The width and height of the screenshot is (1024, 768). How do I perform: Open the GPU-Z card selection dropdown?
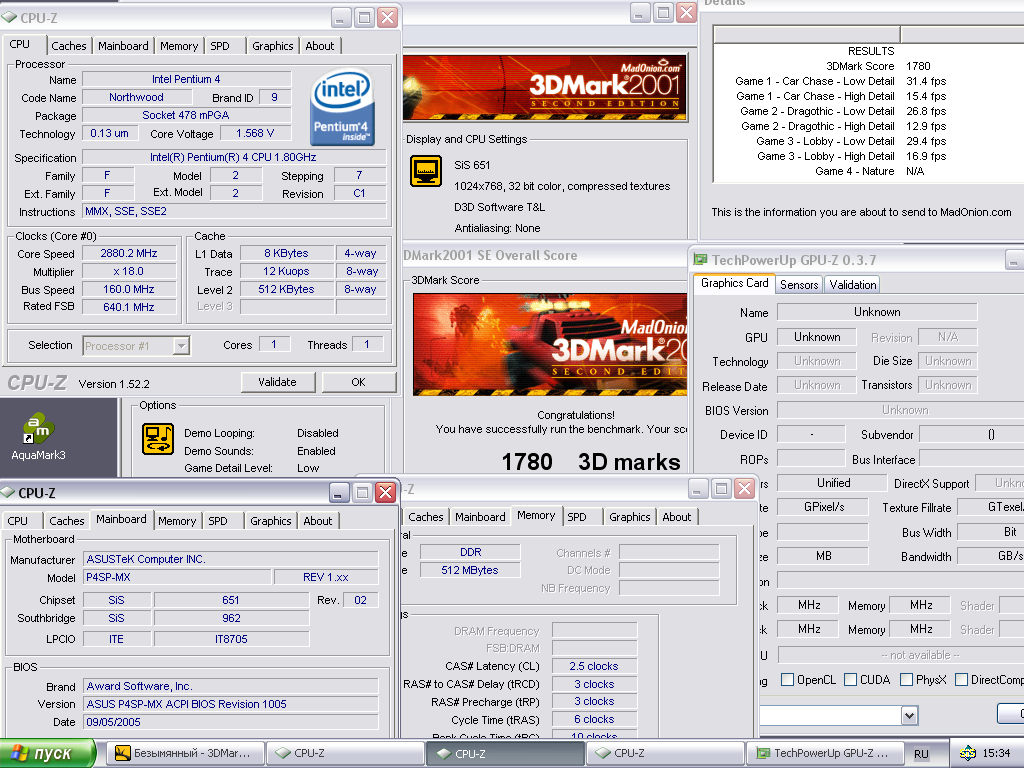(910, 716)
